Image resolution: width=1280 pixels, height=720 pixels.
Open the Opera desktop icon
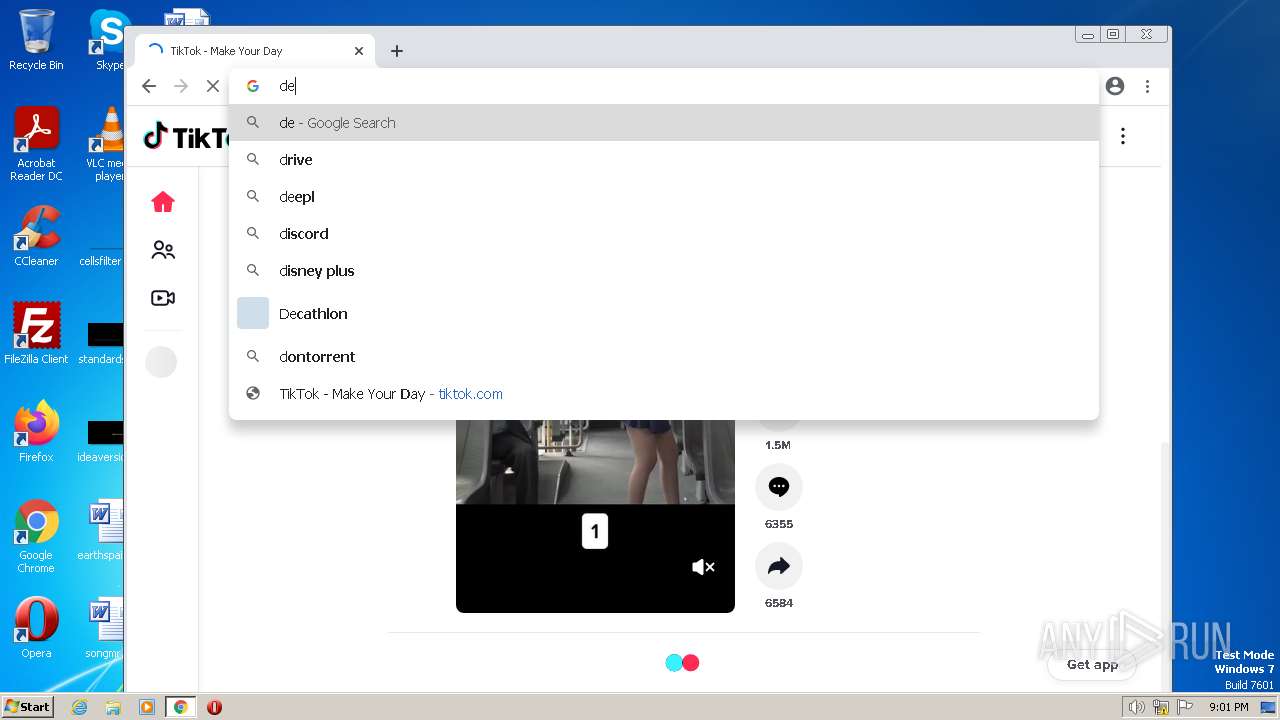coord(36,628)
